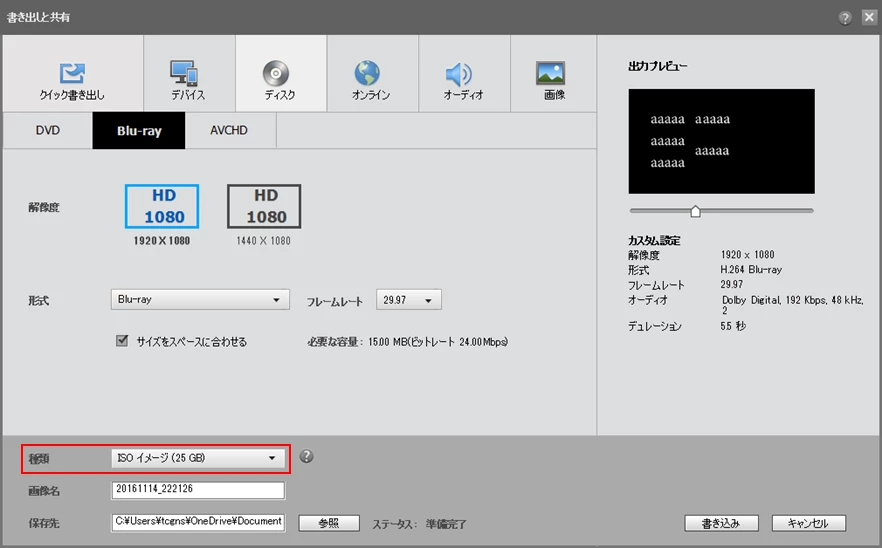Click the 書き込み (Burn) button

(x=721, y=523)
